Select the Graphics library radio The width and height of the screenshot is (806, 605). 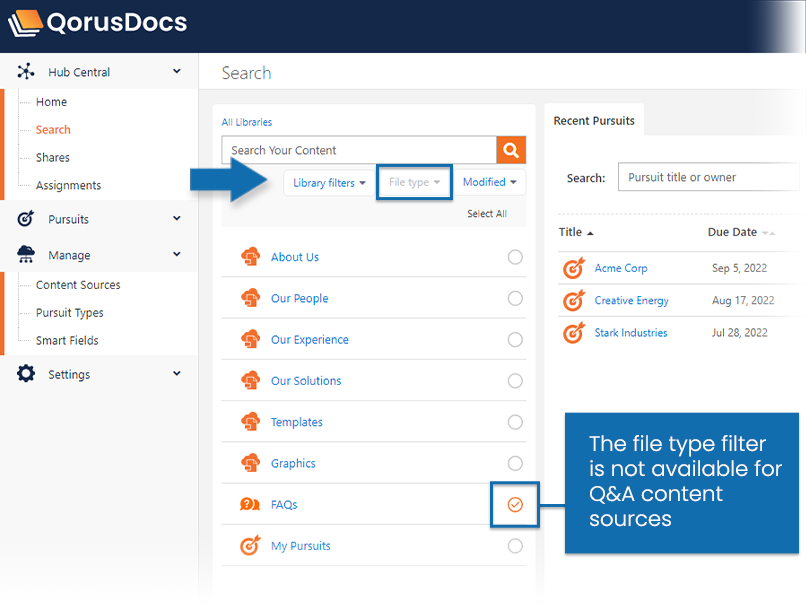(x=515, y=463)
